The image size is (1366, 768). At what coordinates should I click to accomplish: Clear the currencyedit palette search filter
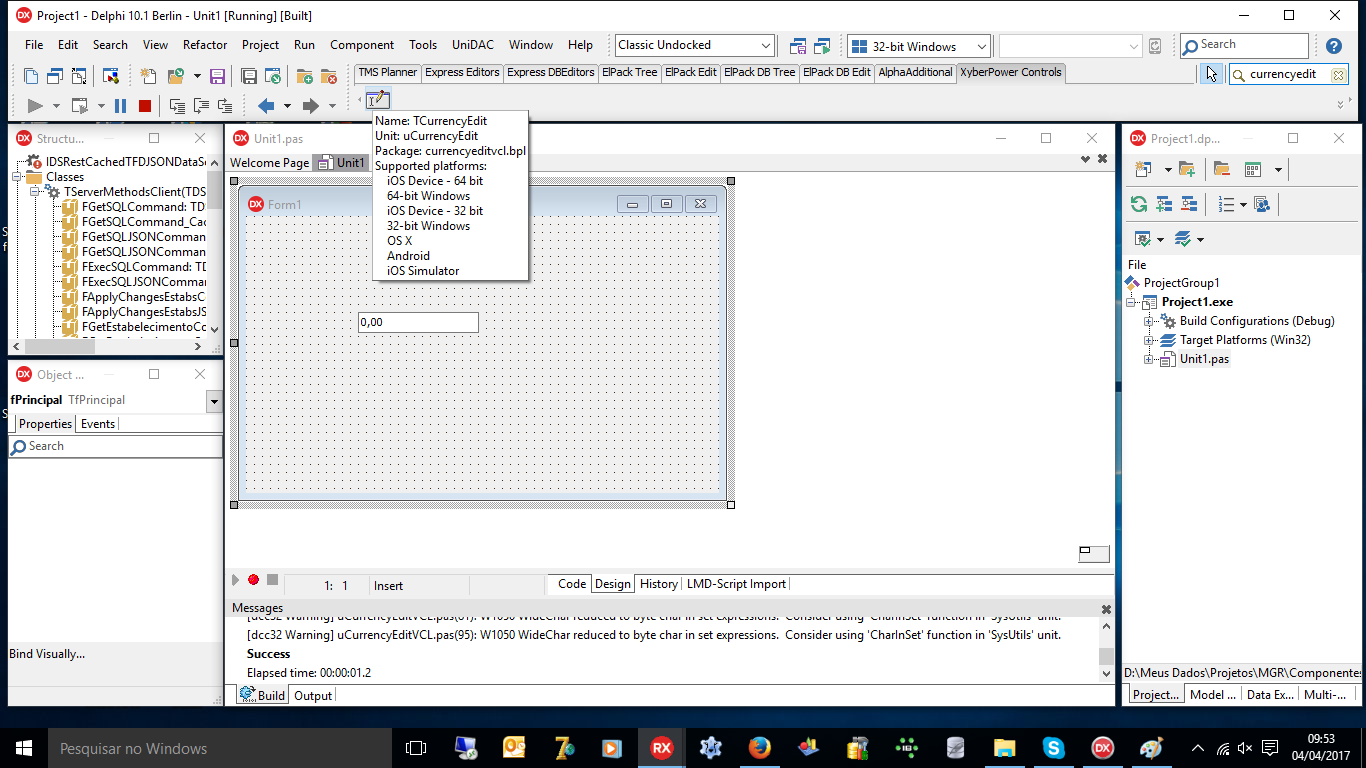1338,75
